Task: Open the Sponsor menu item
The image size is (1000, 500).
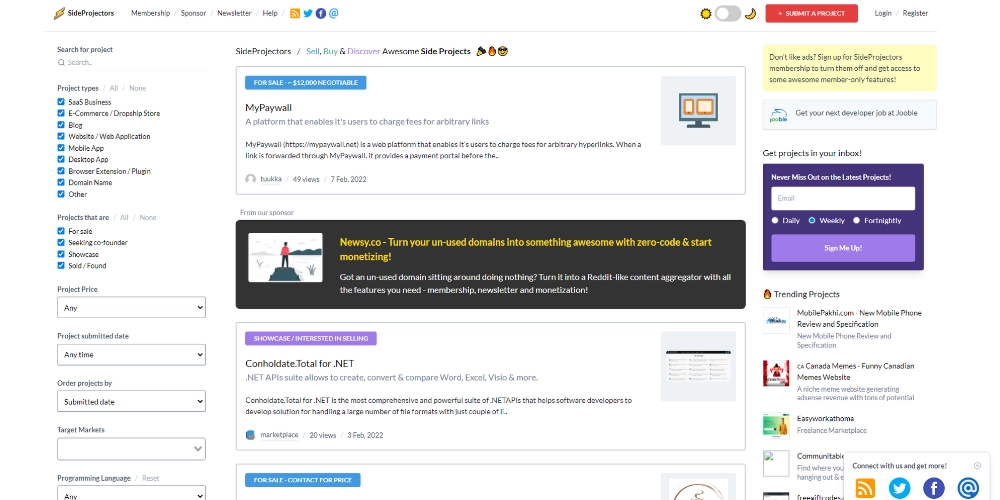Action: [x=193, y=13]
